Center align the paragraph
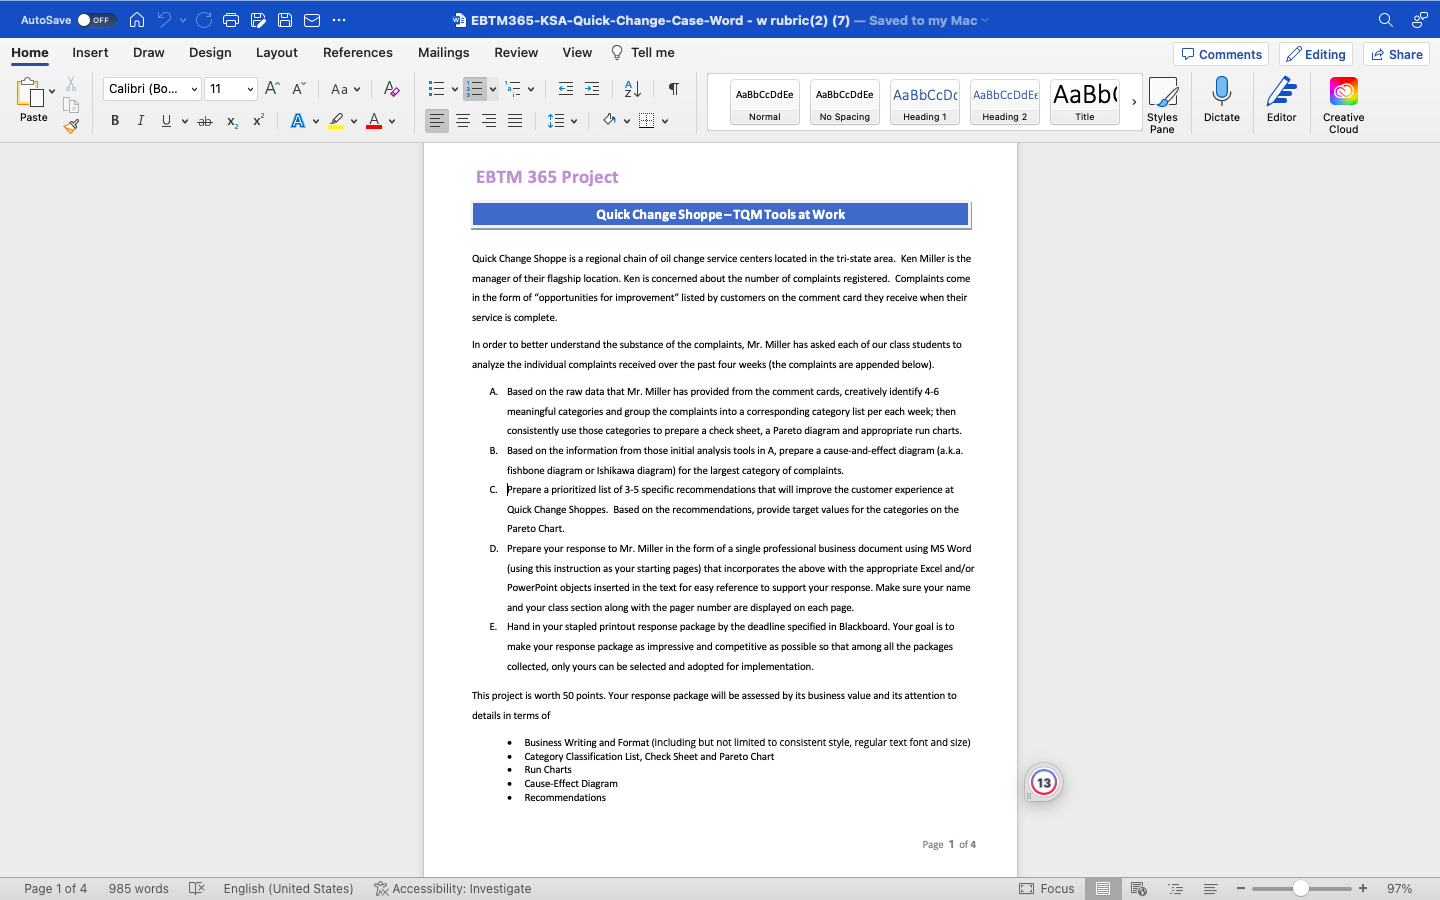1440x900 pixels. [x=463, y=121]
